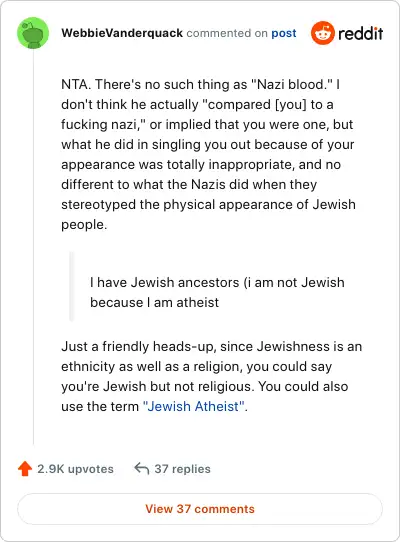Screen dimensions: 400x542
Task: Click the reply arrow icon
Action: coord(141,468)
